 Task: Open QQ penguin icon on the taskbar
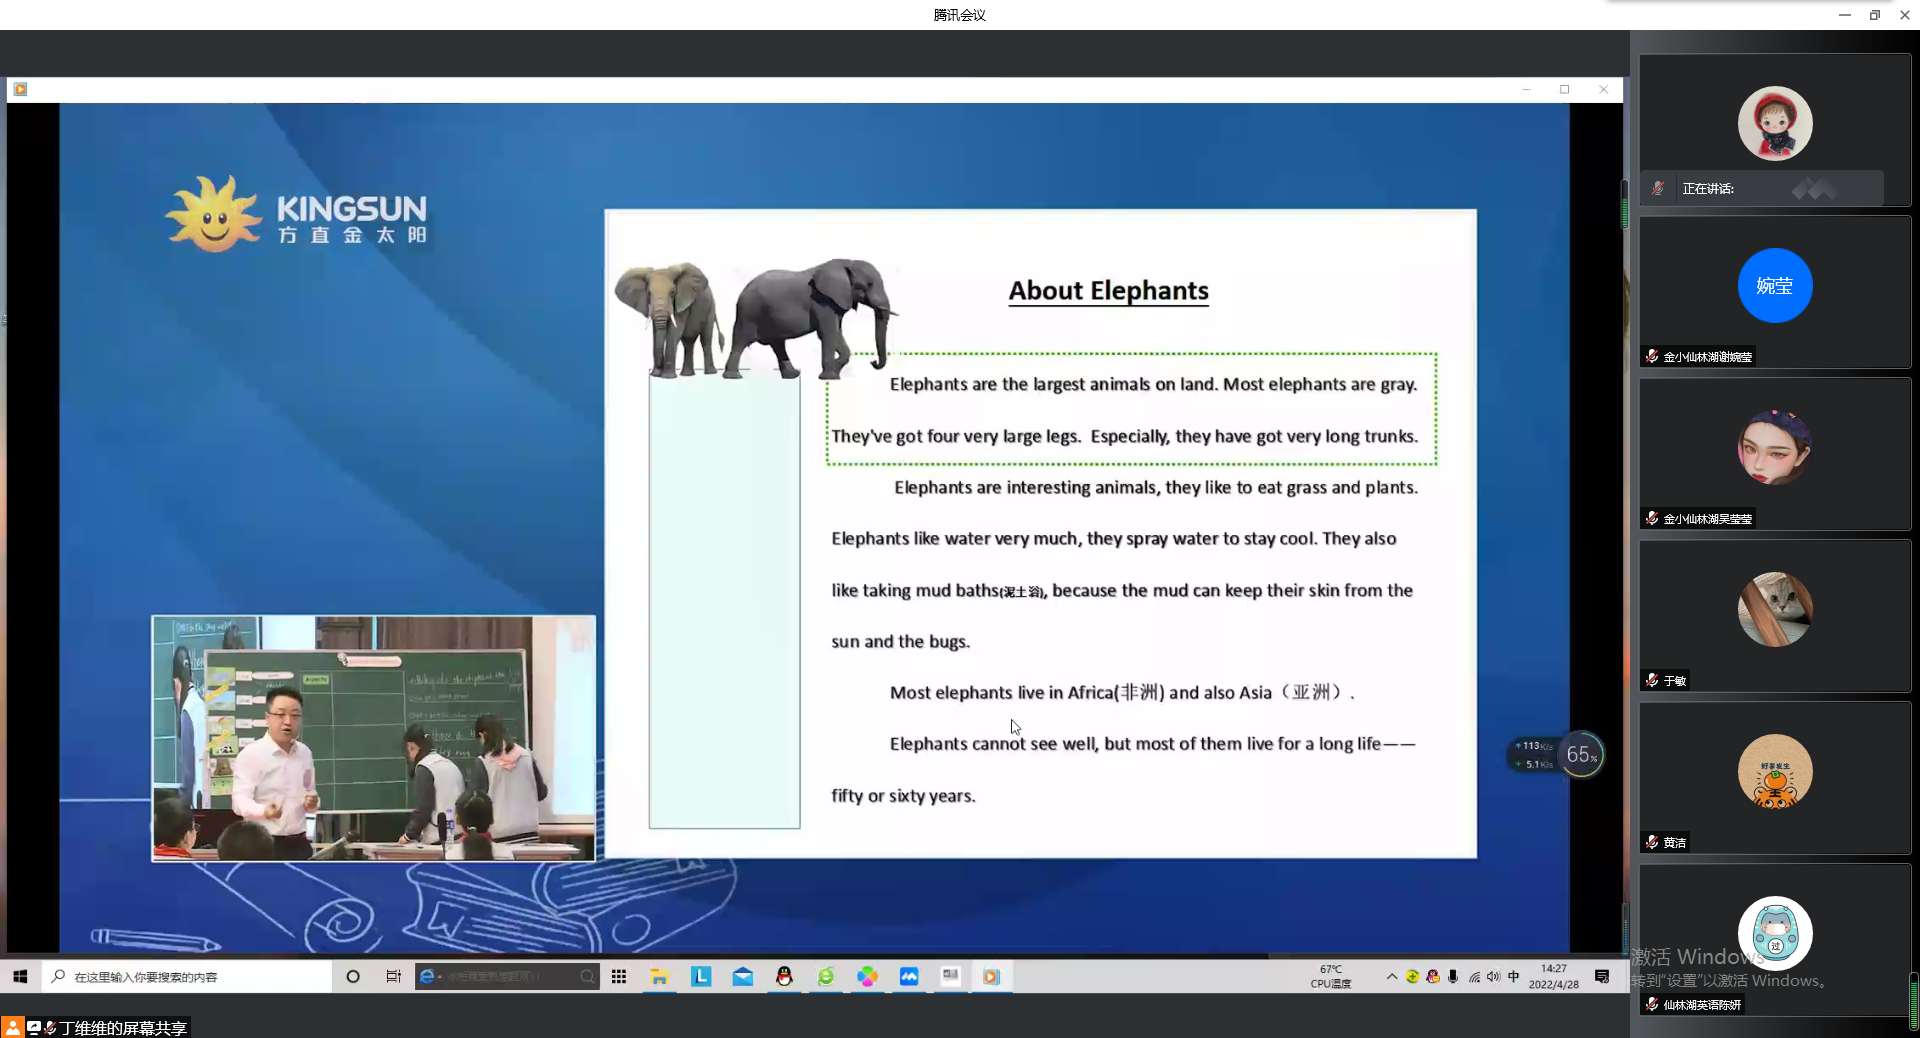pos(784,976)
